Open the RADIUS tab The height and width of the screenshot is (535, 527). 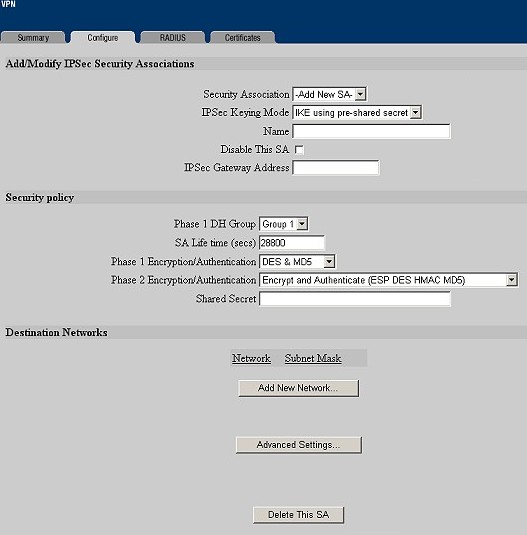click(x=173, y=38)
